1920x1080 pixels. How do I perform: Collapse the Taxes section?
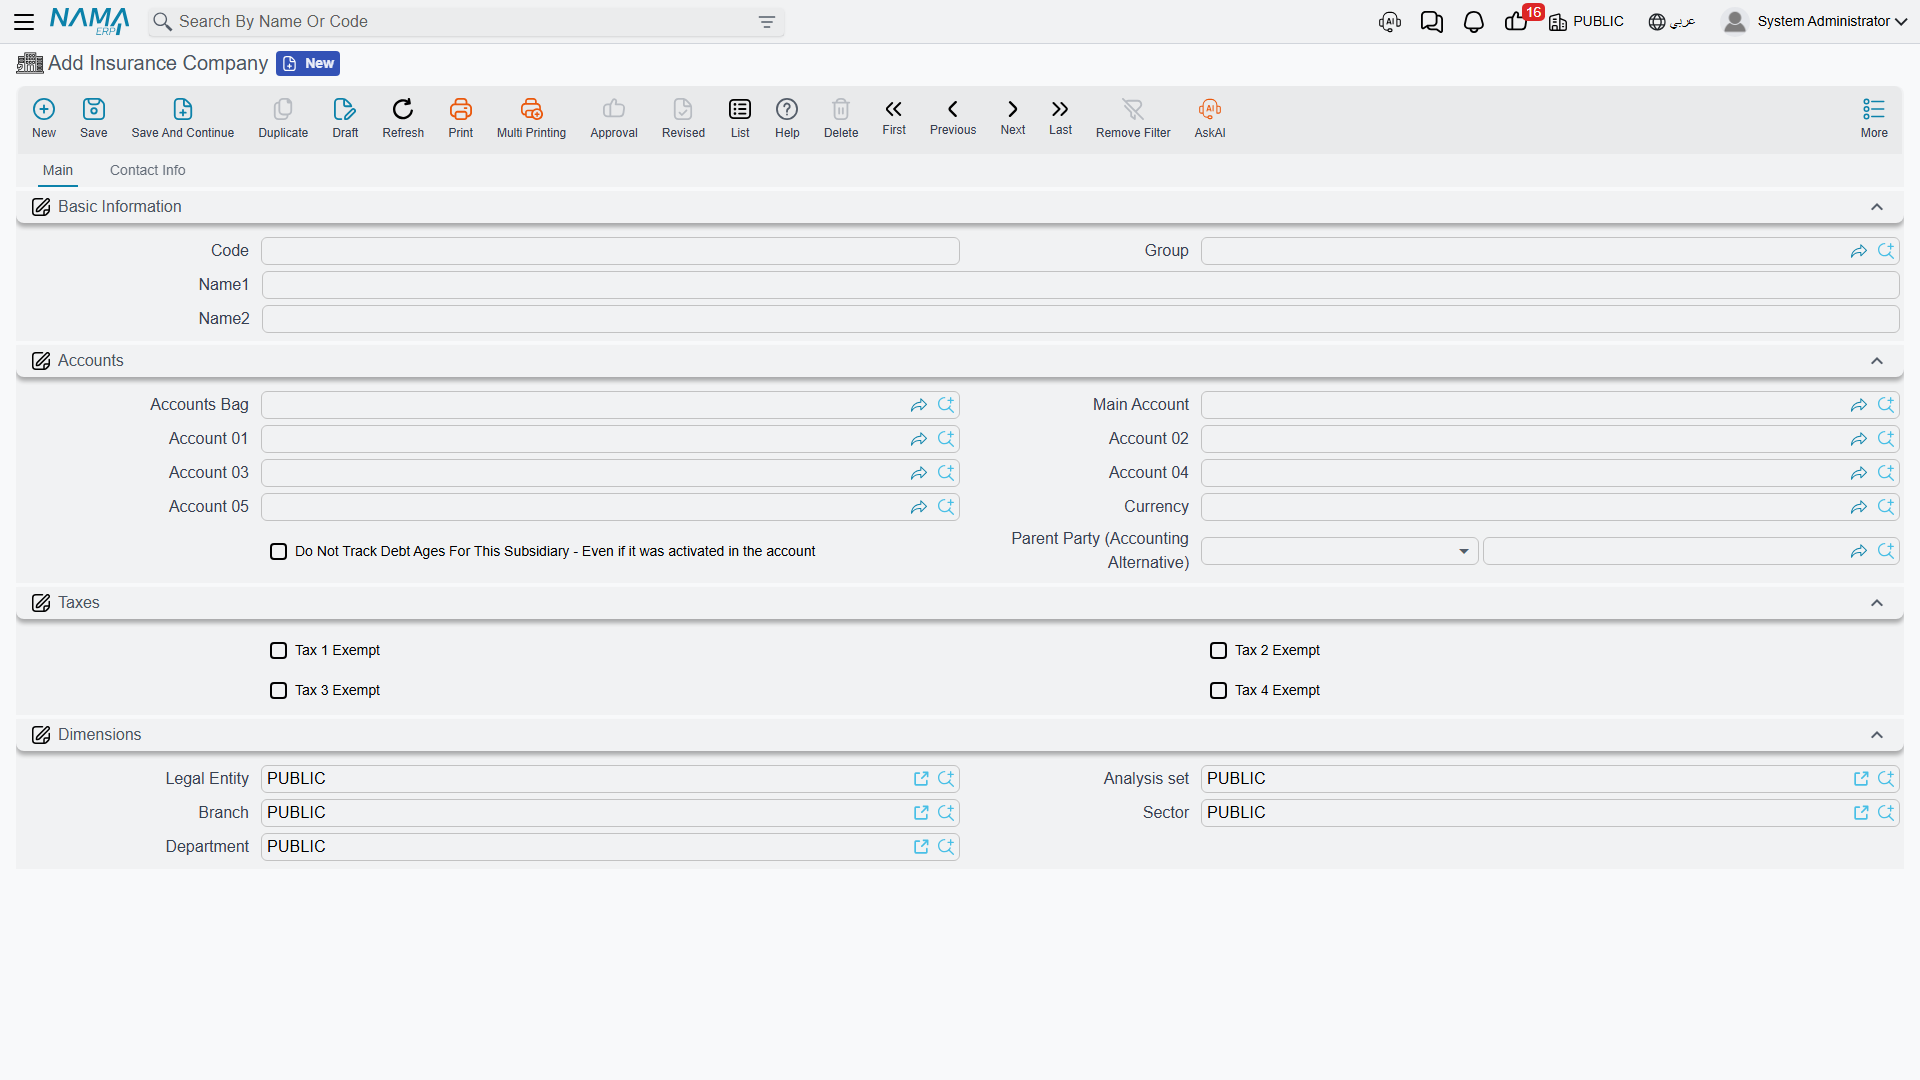(1877, 603)
